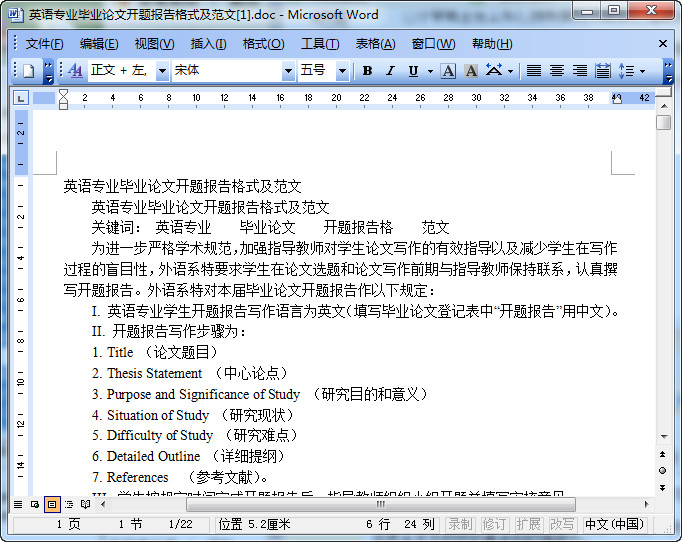This screenshot has width=682, height=542.
Task: Open the 帮助(H) menu
Action: coord(492,44)
